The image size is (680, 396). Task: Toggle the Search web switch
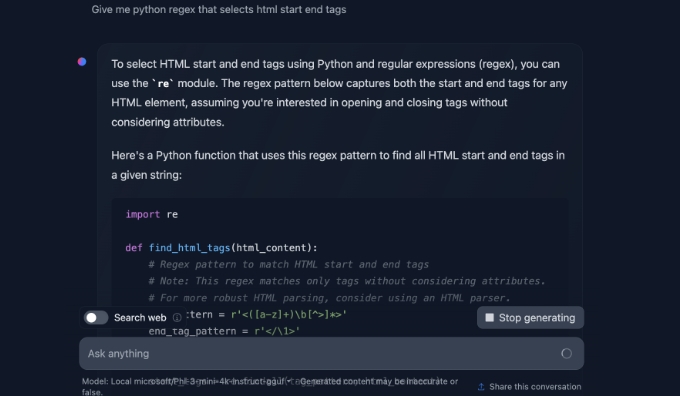[96, 317]
